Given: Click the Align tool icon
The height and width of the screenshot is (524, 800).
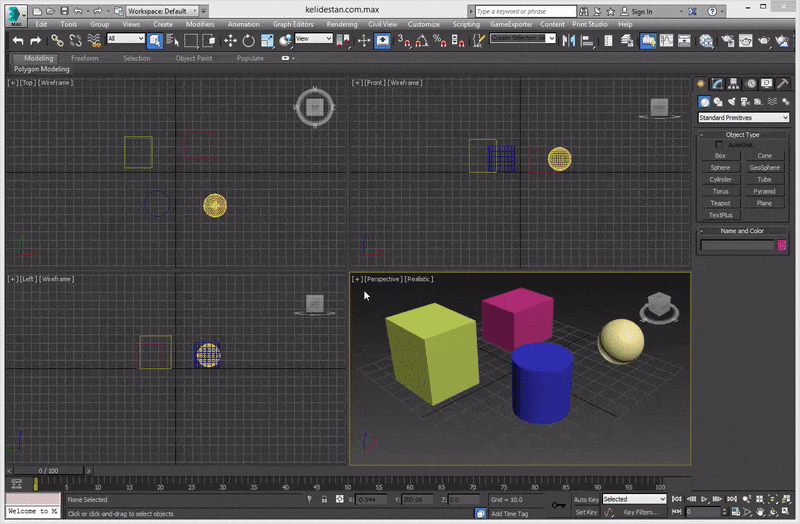Looking at the screenshot, I should 587,40.
